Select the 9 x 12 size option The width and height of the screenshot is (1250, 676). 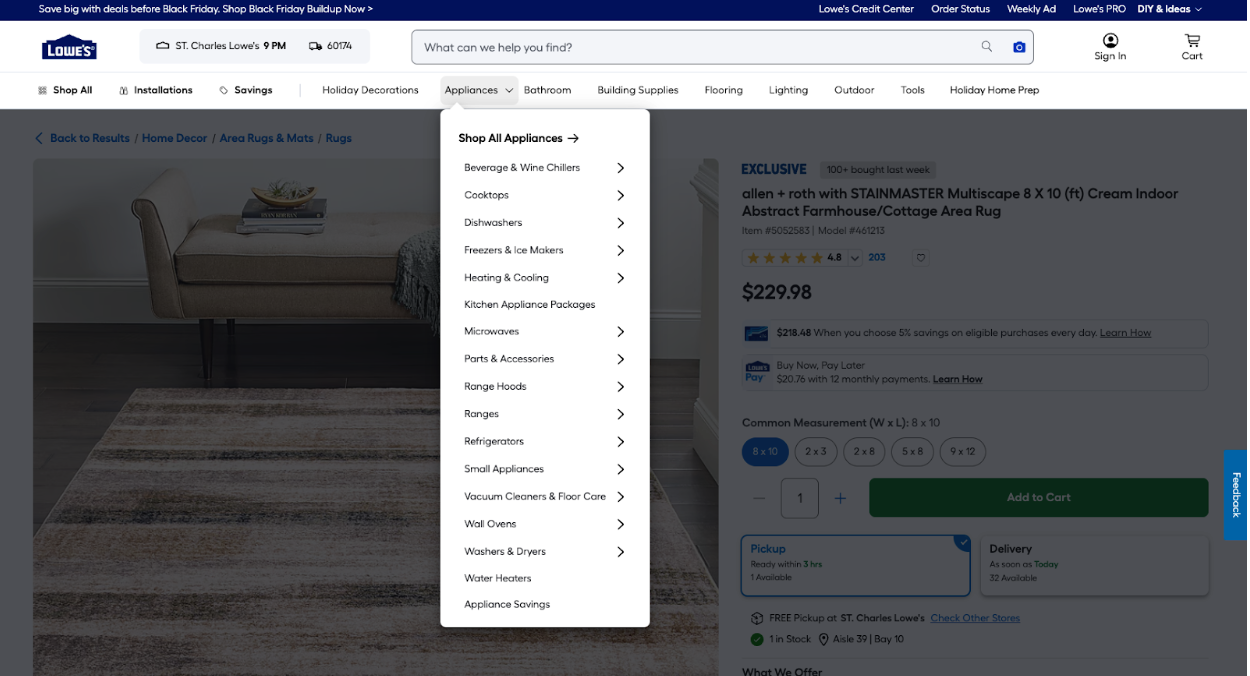click(962, 451)
